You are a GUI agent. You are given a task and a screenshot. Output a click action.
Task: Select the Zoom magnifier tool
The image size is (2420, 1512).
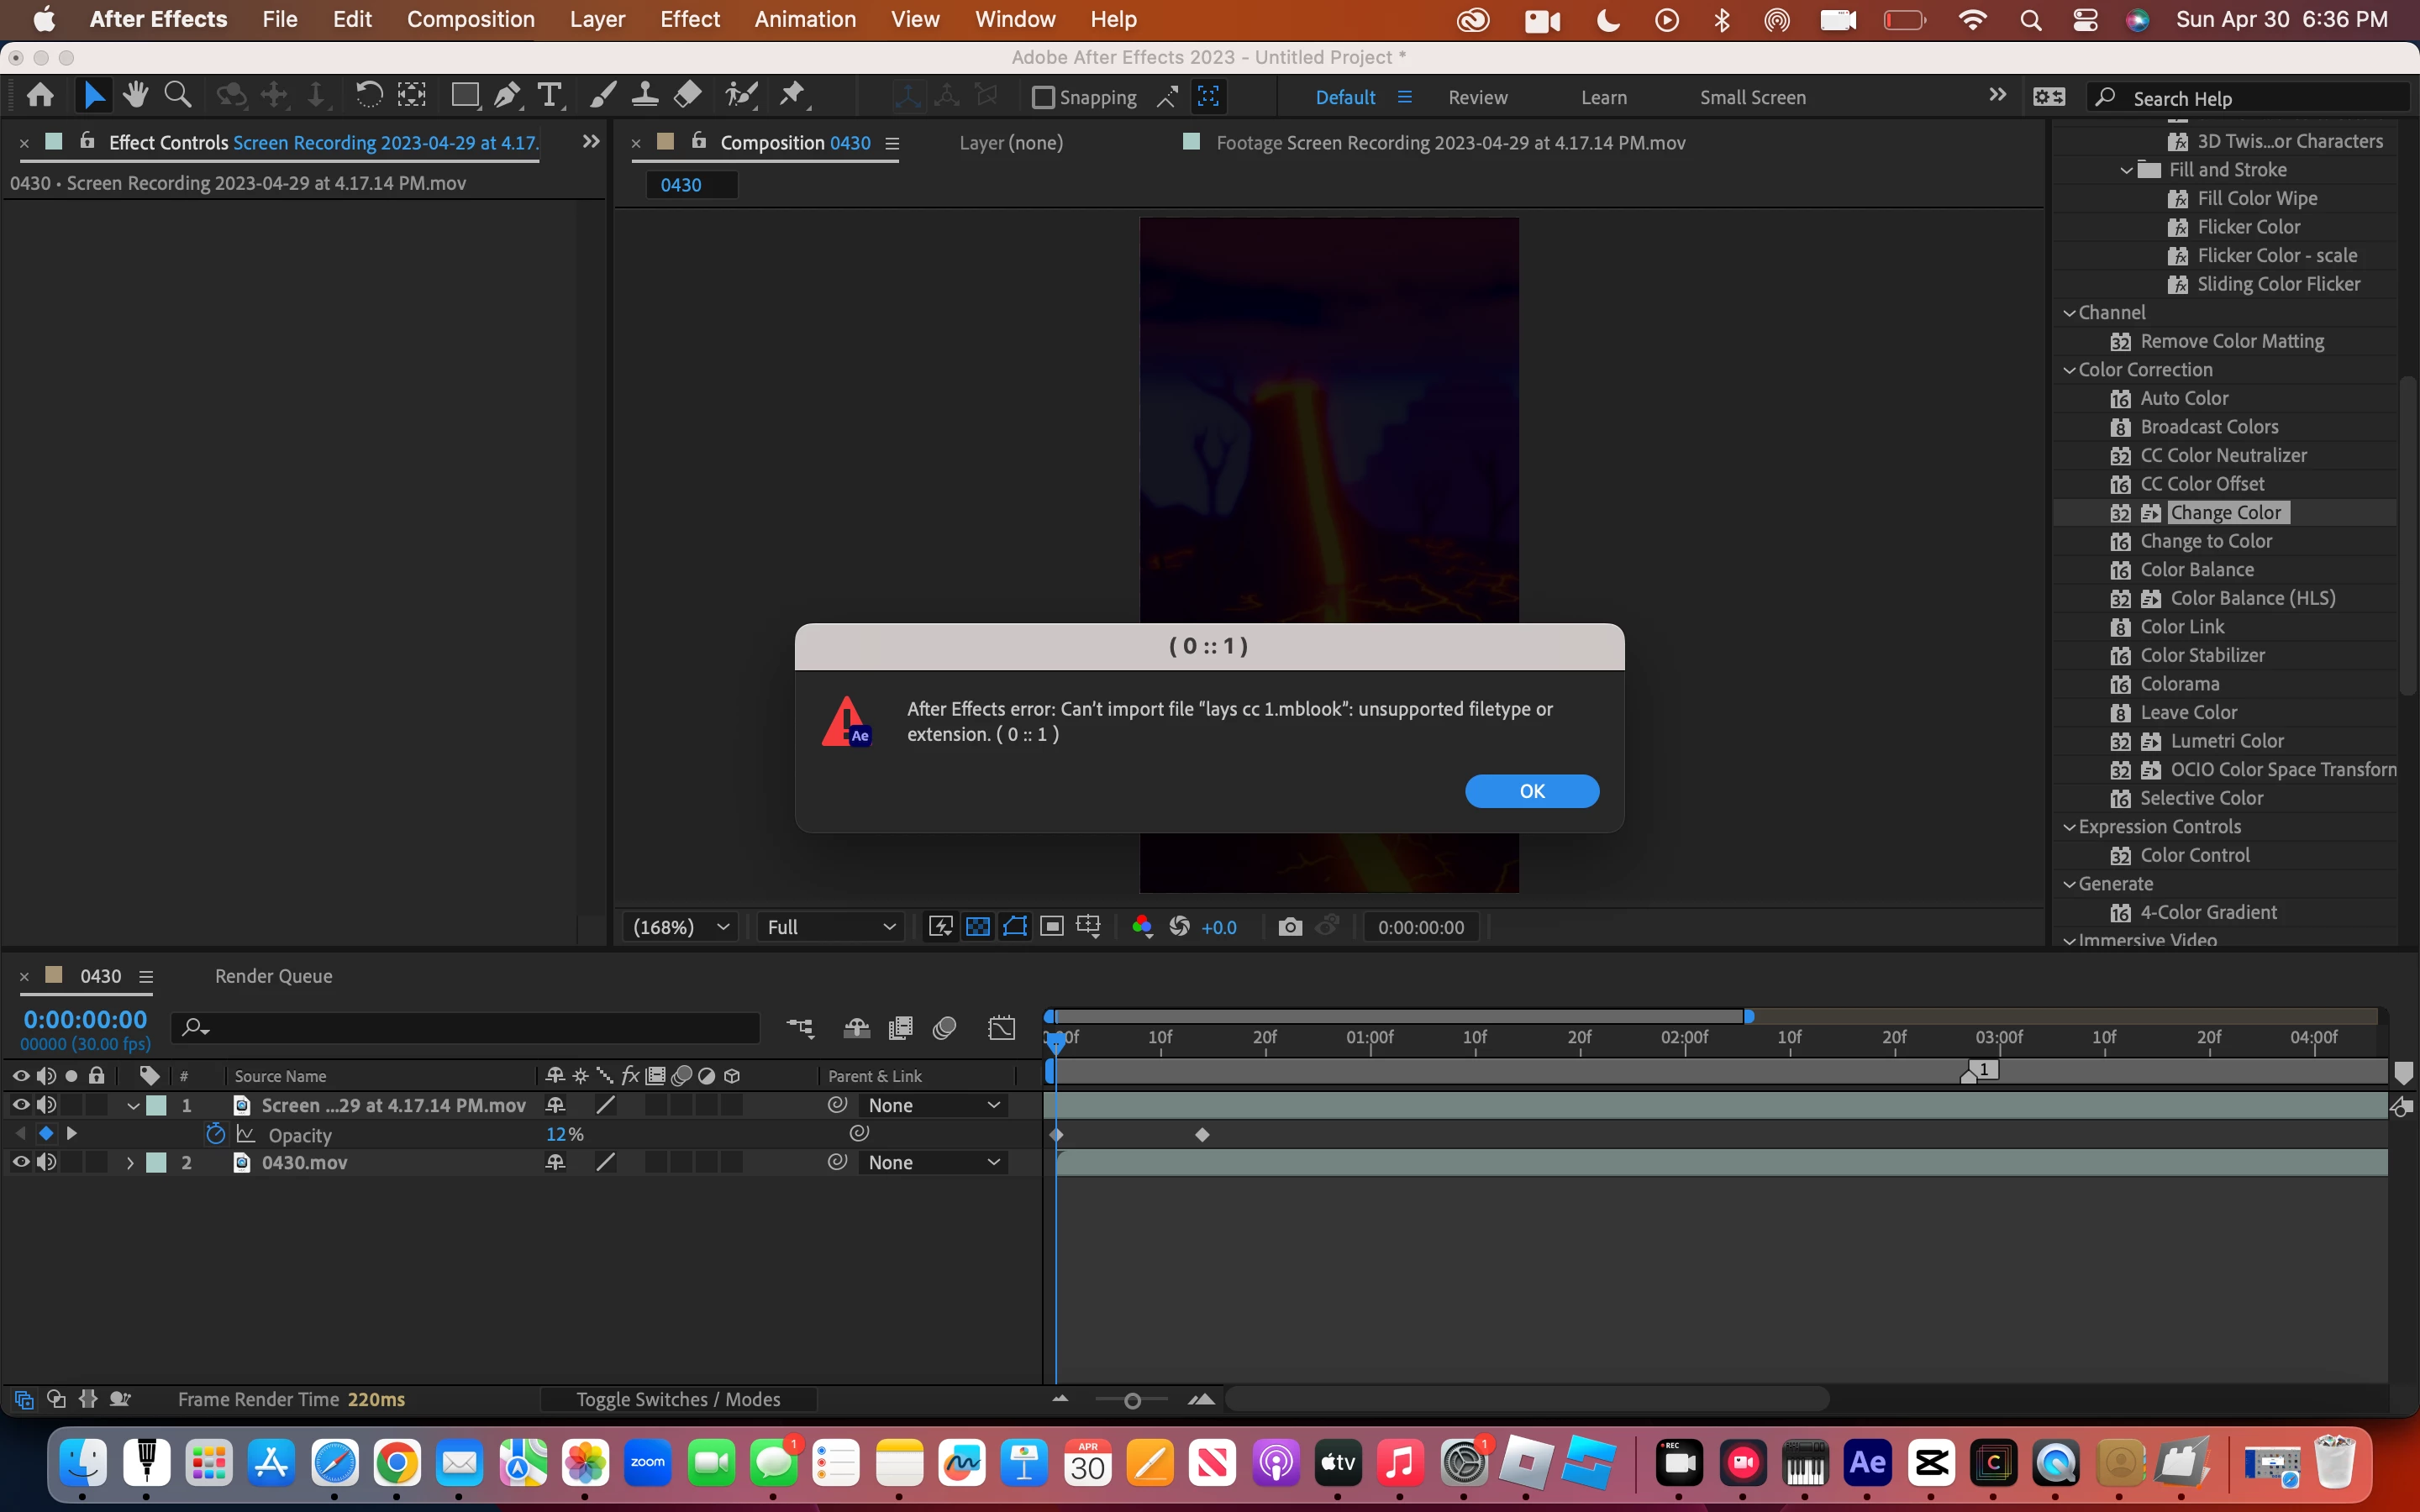tap(178, 96)
